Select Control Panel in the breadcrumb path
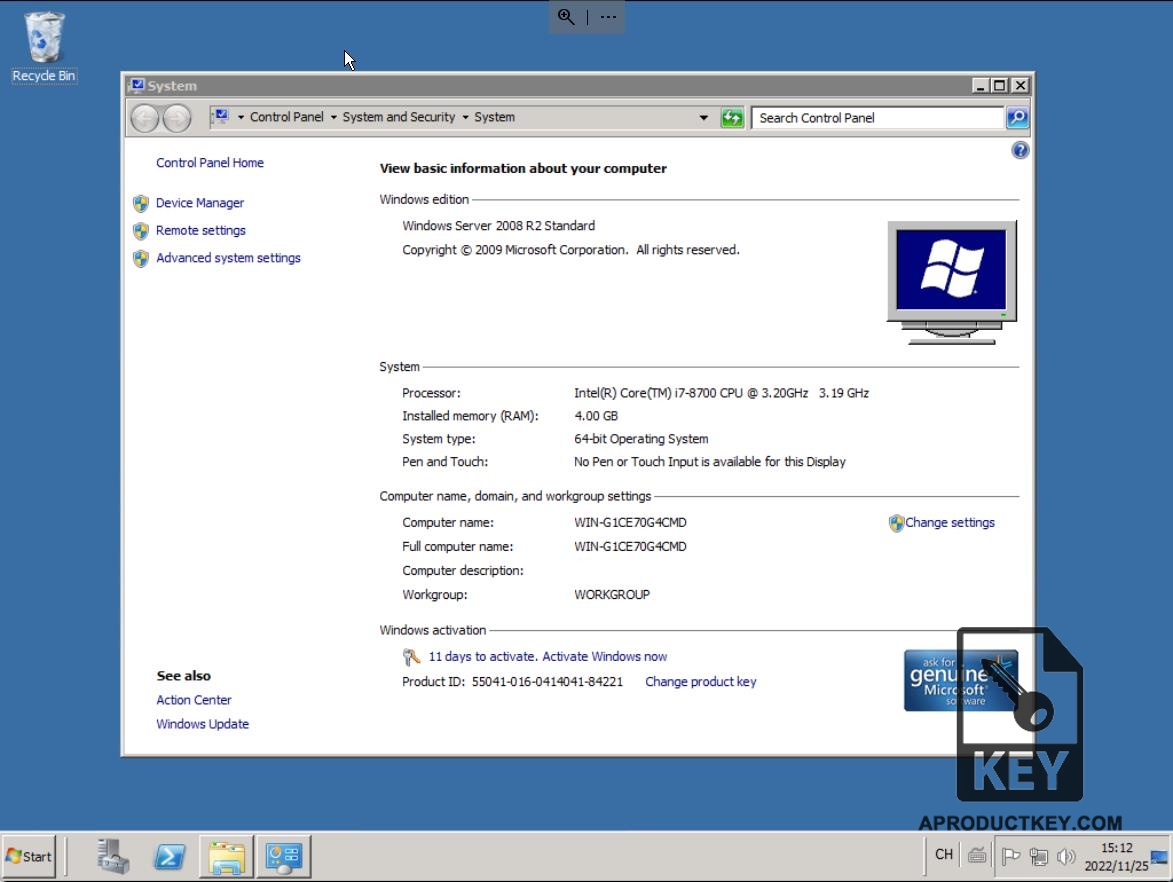This screenshot has height=882, width=1173. (287, 117)
